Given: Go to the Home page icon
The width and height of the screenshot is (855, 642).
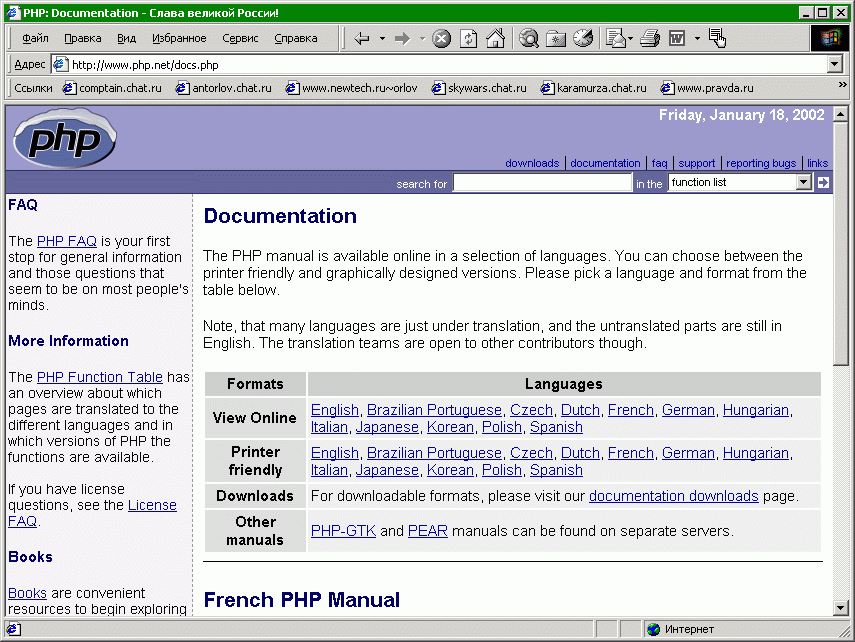Looking at the screenshot, I should pyautogui.click(x=495, y=39).
